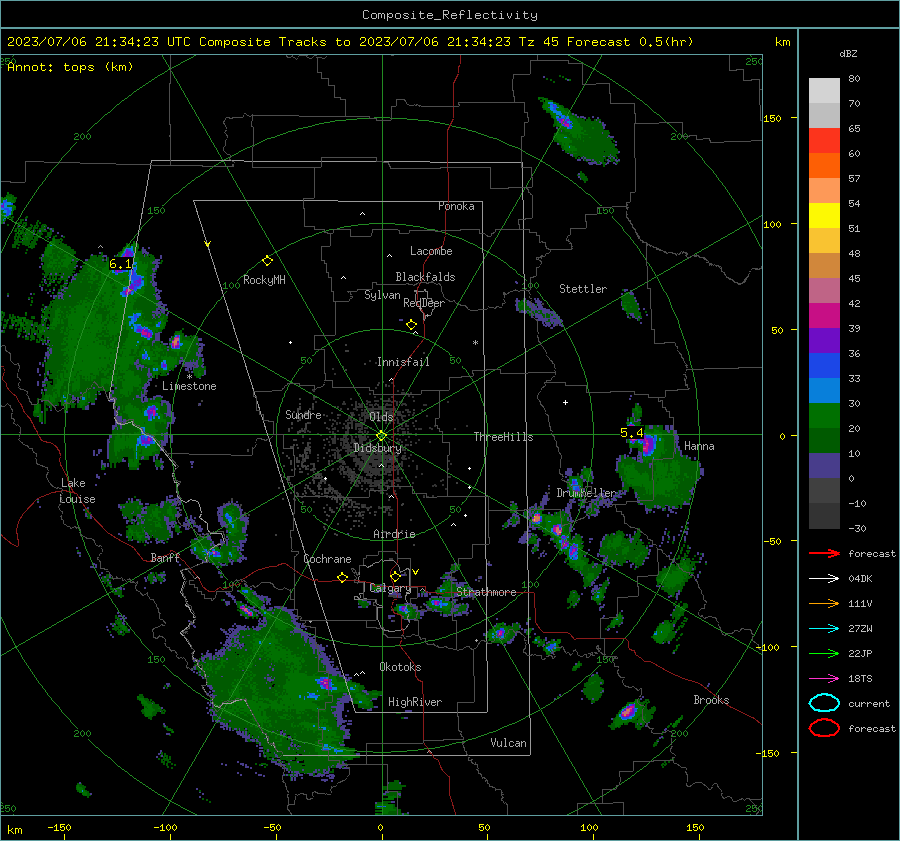Click the Limestone label
This screenshot has width=900, height=841.
coord(189,386)
